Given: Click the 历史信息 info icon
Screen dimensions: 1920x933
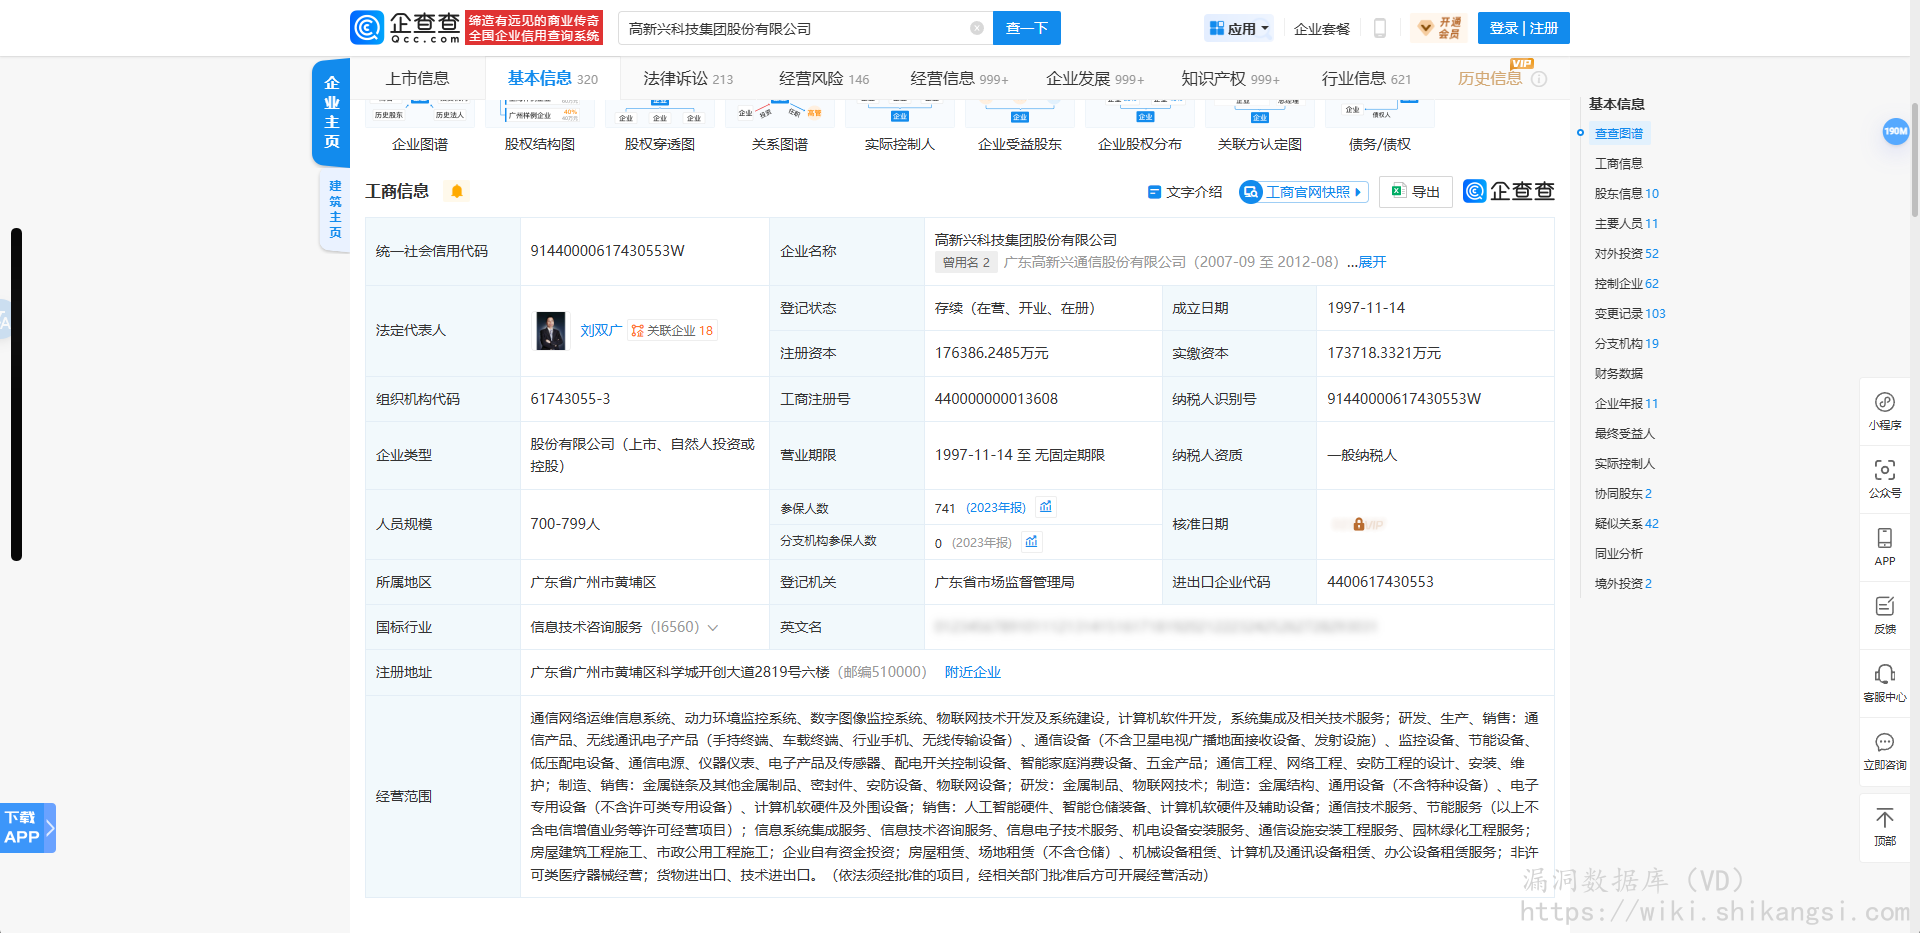Looking at the screenshot, I should [x=1539, y=79].
